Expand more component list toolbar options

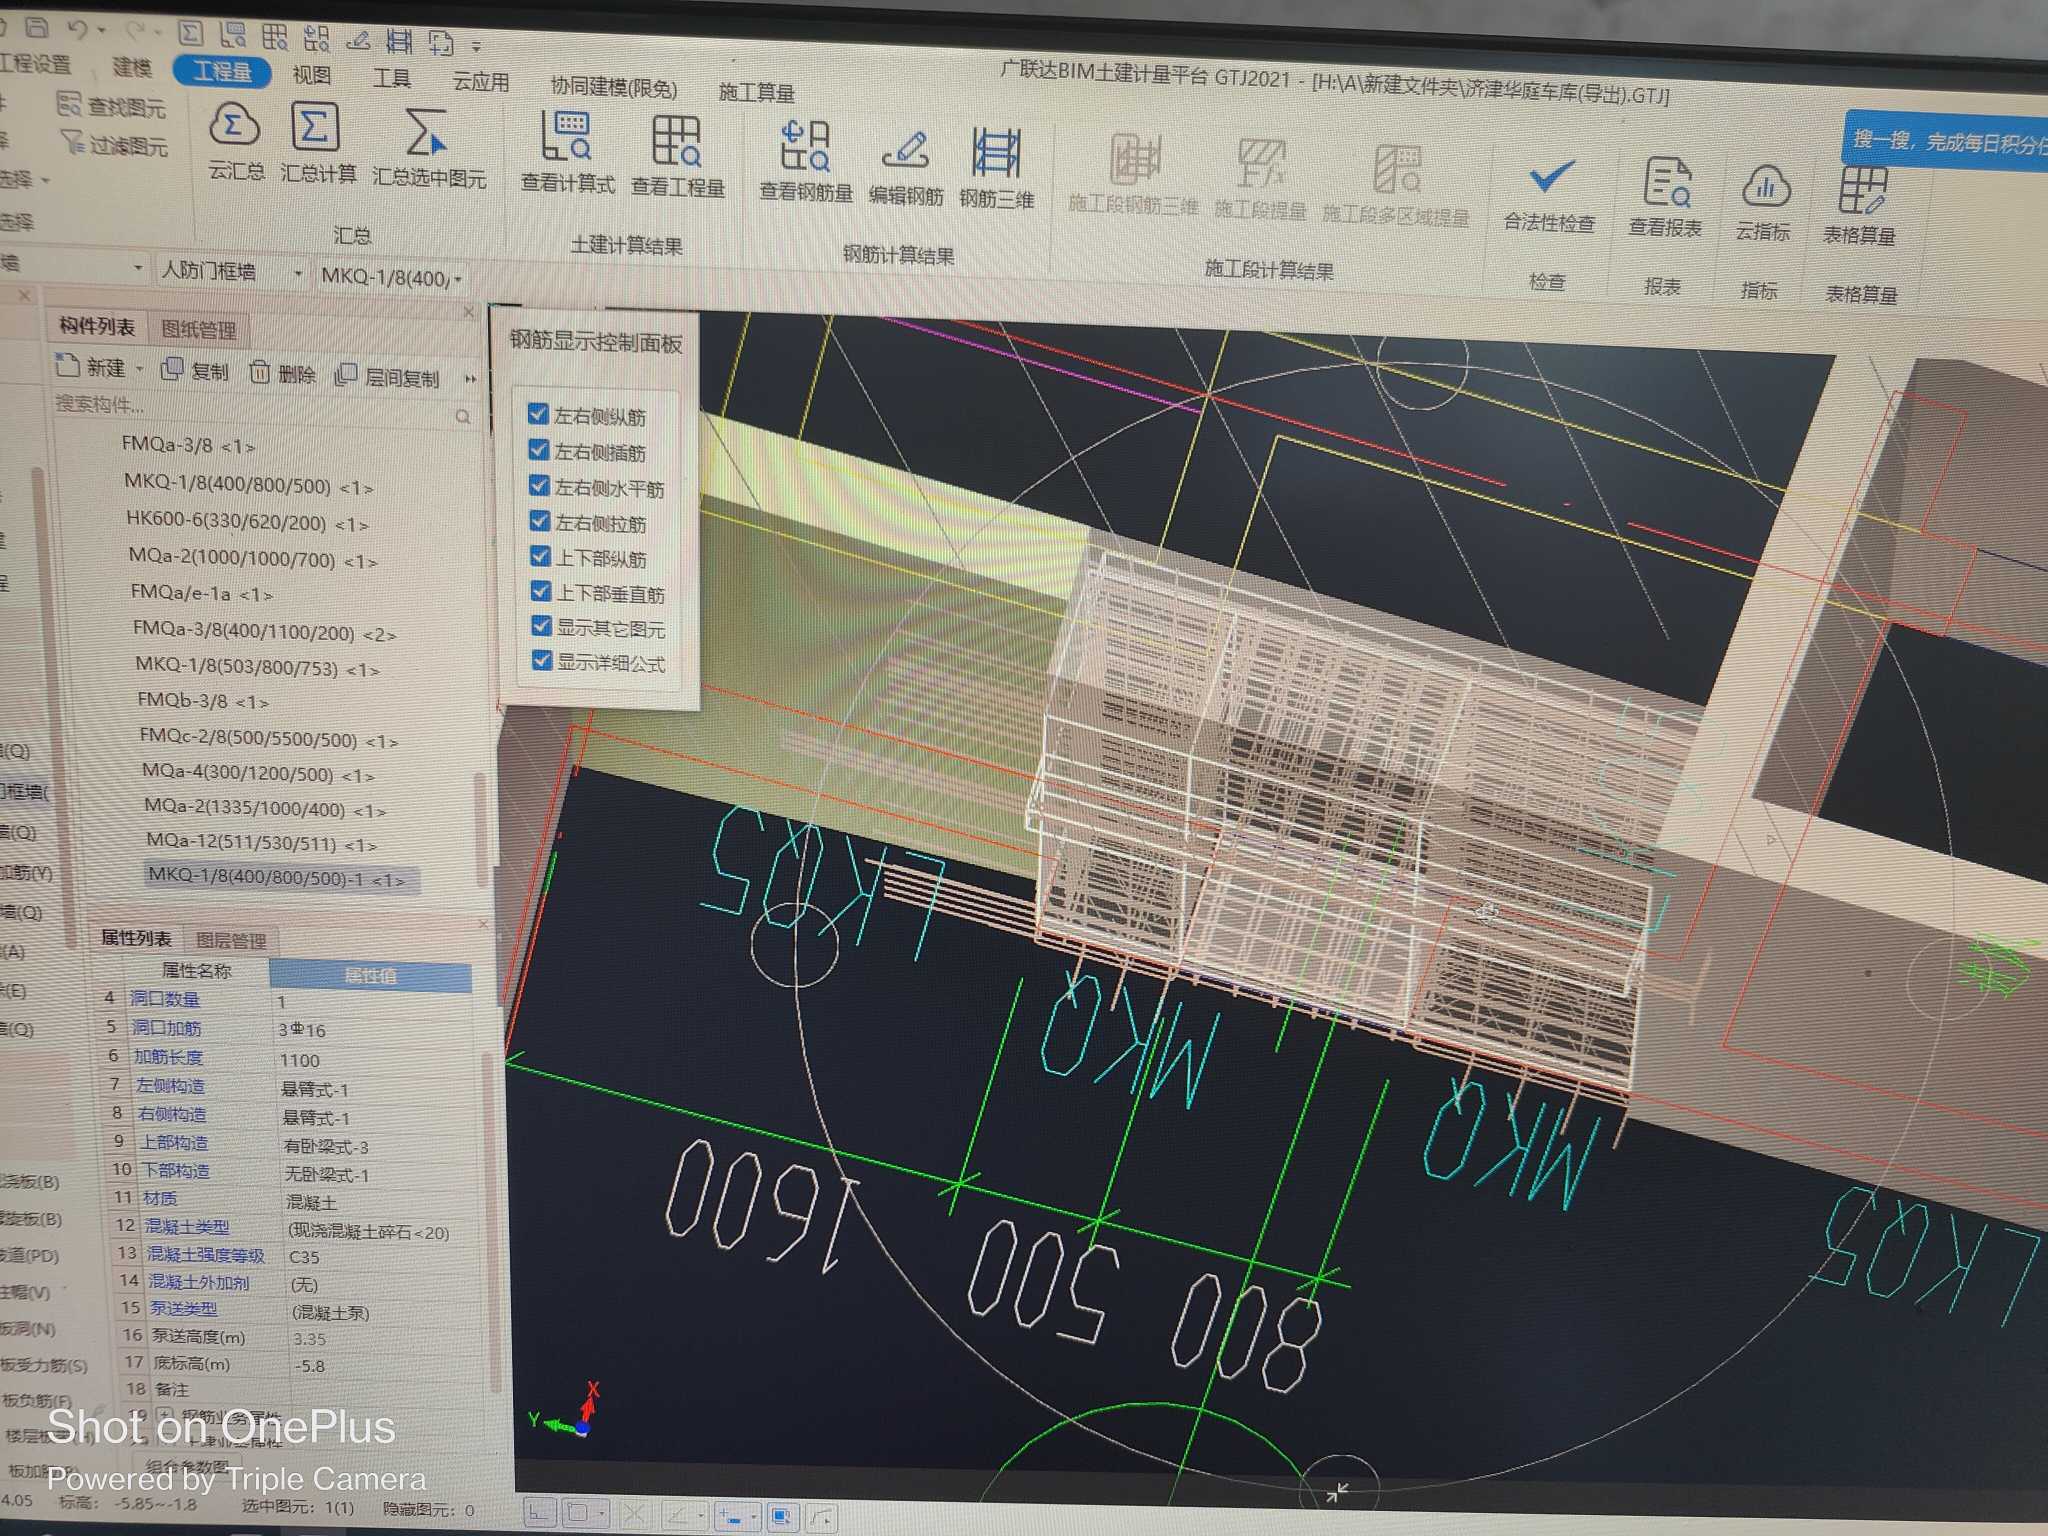[x=471, y=379]
